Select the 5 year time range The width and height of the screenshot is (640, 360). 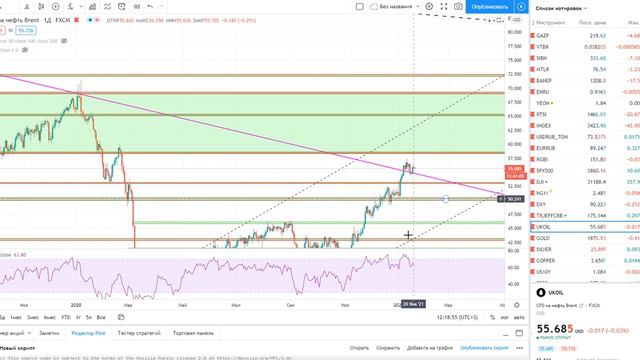(x=89, y=317)
